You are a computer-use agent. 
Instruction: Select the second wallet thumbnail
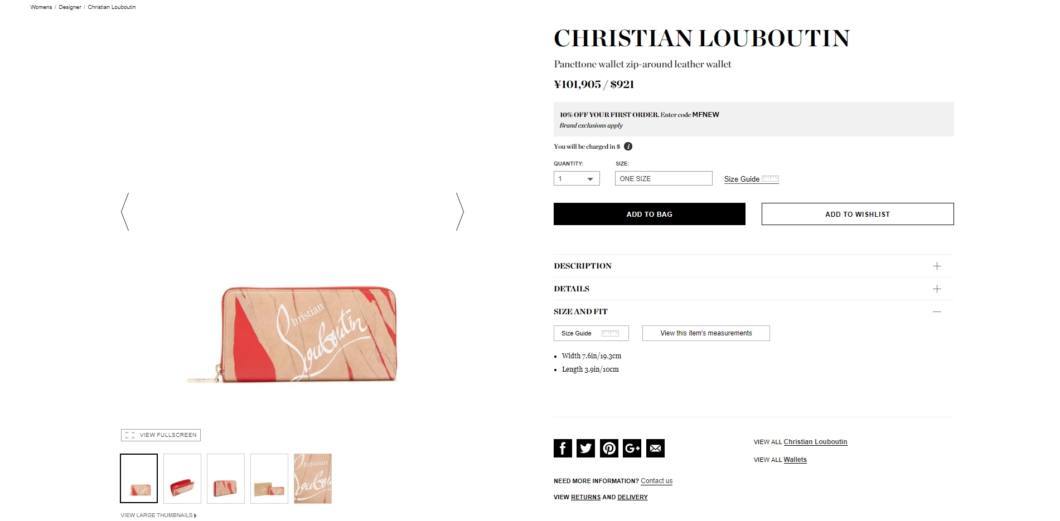183,478
